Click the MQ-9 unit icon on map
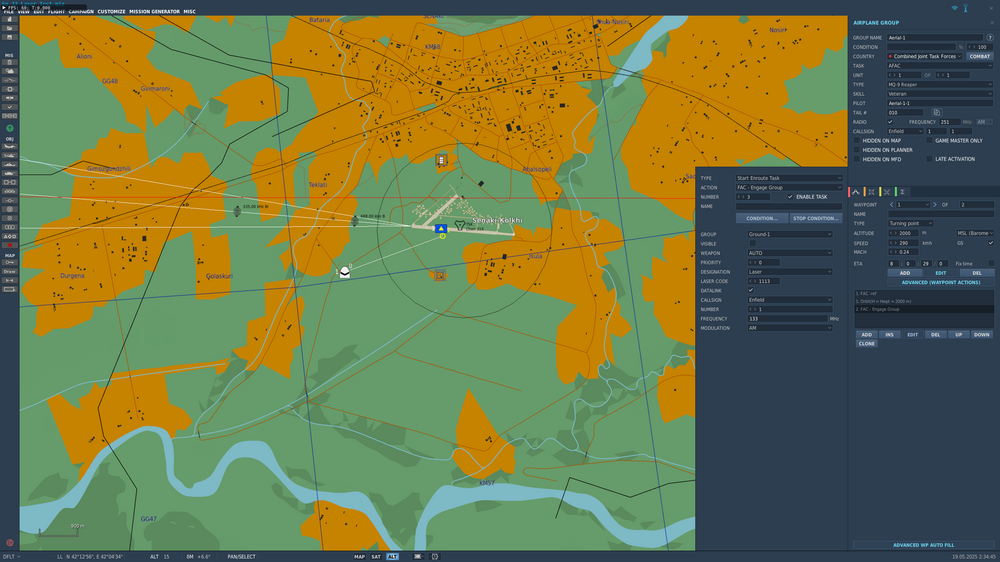The height and width of the screenshot is (562, 1000). pyautogui.click(x=344, y=272)
